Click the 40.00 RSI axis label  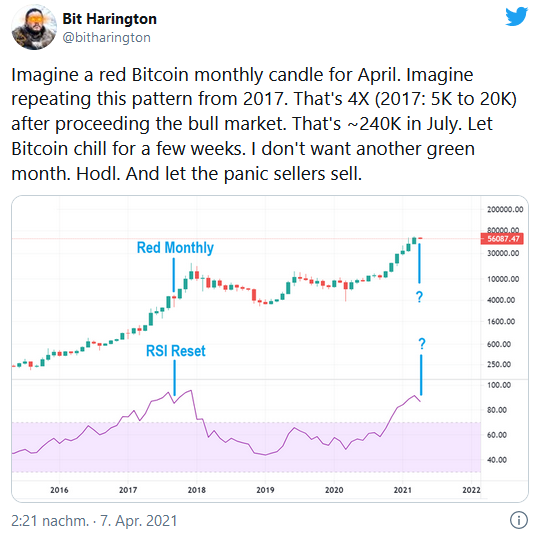[x=496, y=459]
